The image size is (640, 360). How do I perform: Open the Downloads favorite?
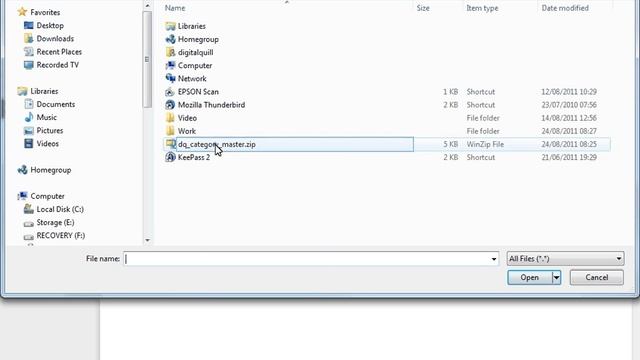coord(55,38)
